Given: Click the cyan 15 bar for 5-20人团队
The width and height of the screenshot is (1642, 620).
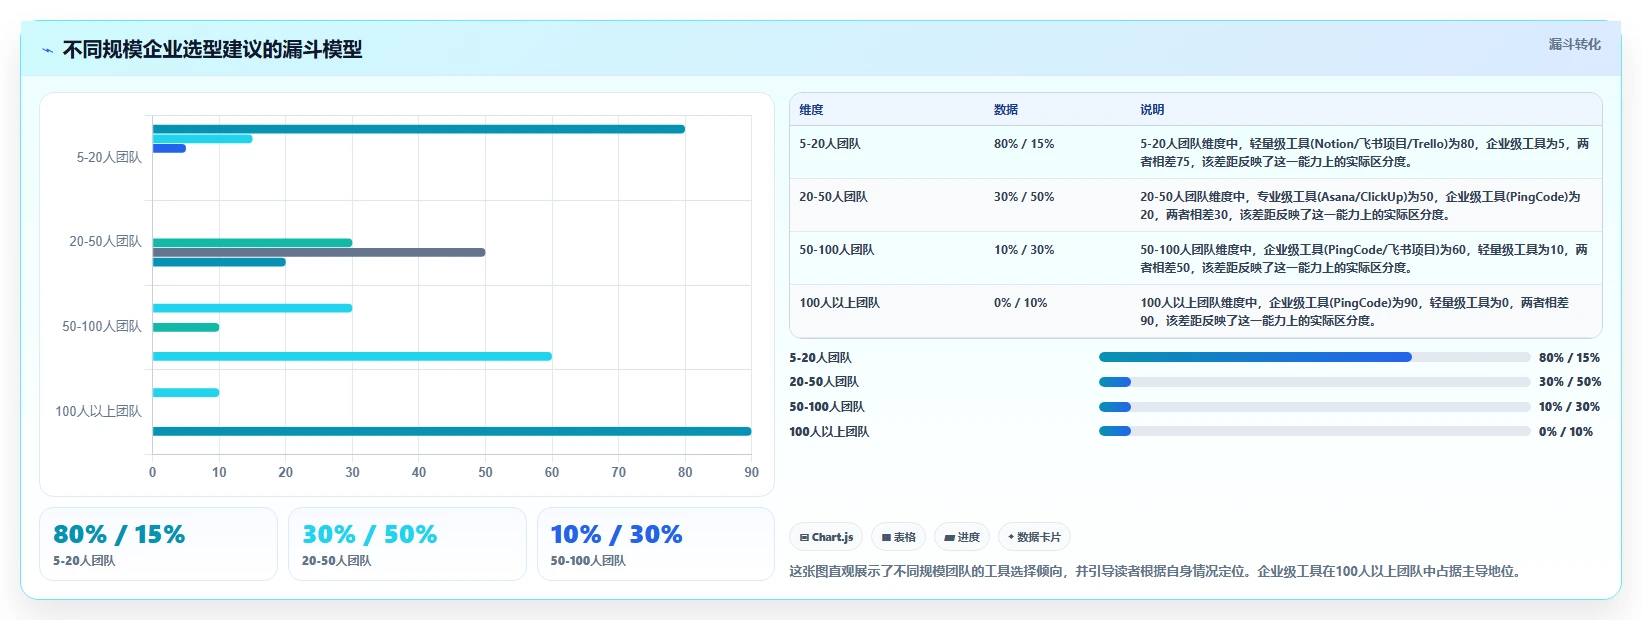Looking at the screenshot, I should (x=203, y=139).
